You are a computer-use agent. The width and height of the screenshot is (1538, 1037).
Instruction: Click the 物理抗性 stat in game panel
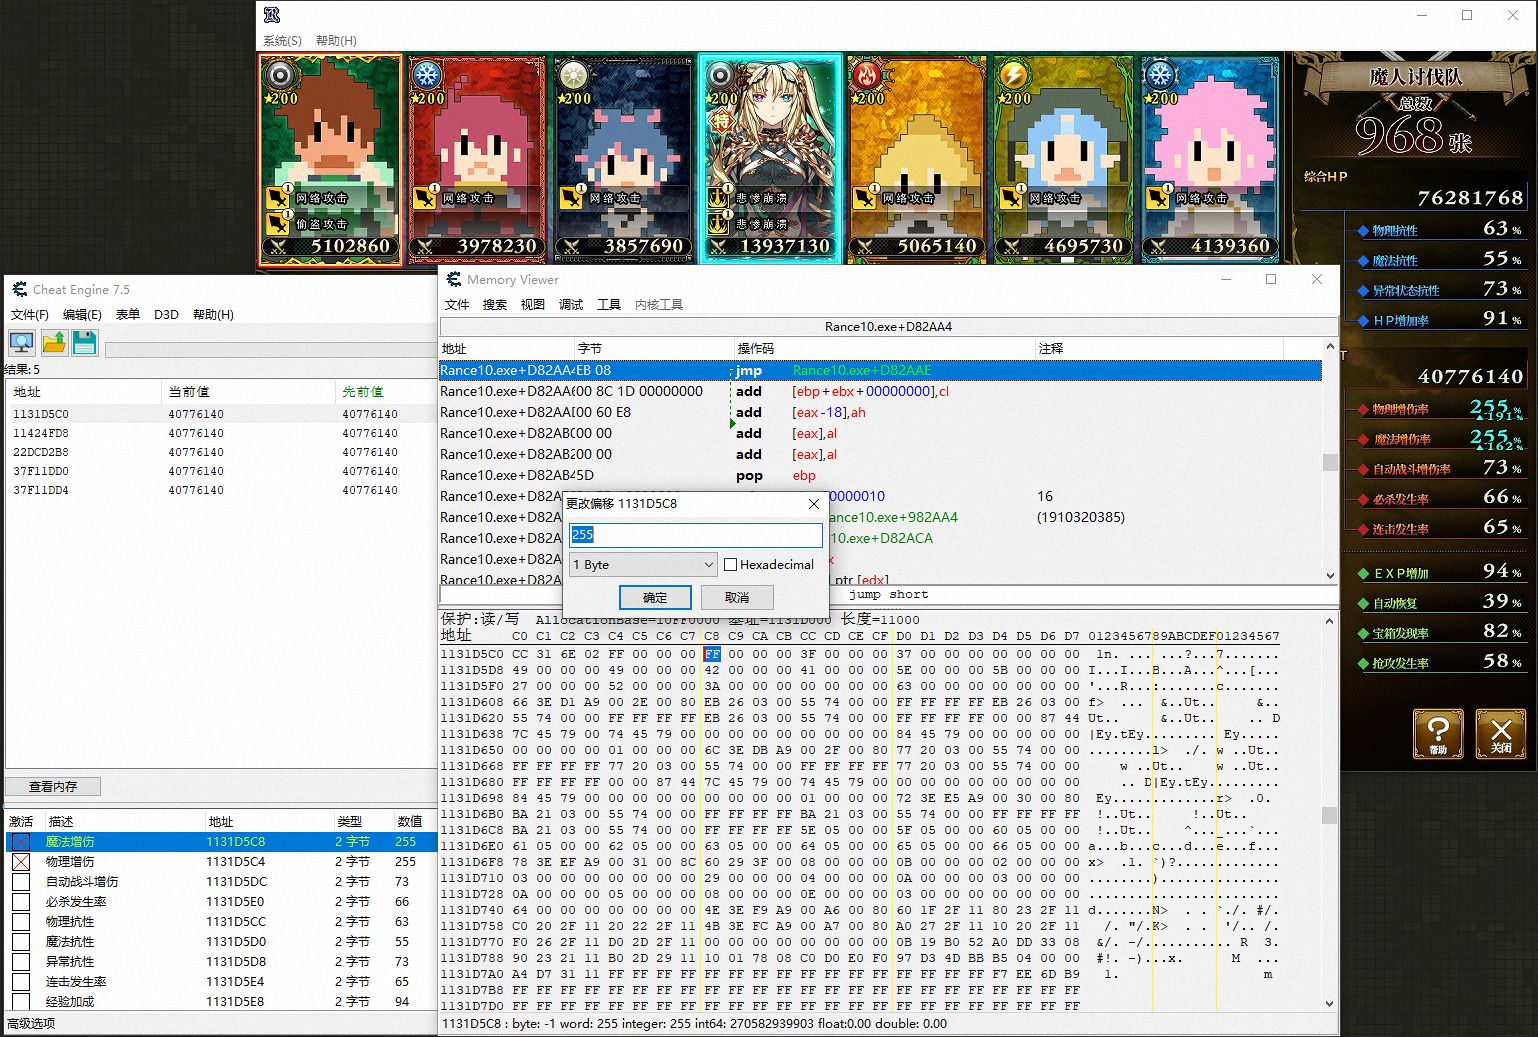1440,230
